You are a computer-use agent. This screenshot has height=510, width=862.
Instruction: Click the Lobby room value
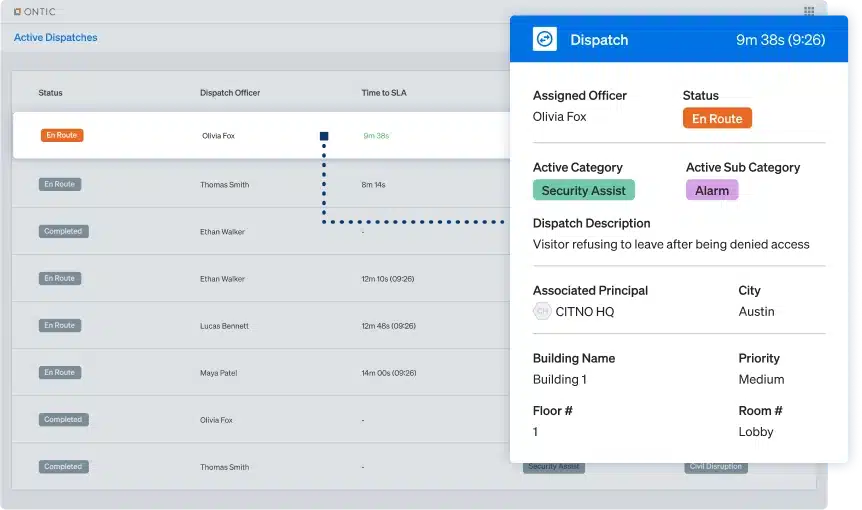756,432
